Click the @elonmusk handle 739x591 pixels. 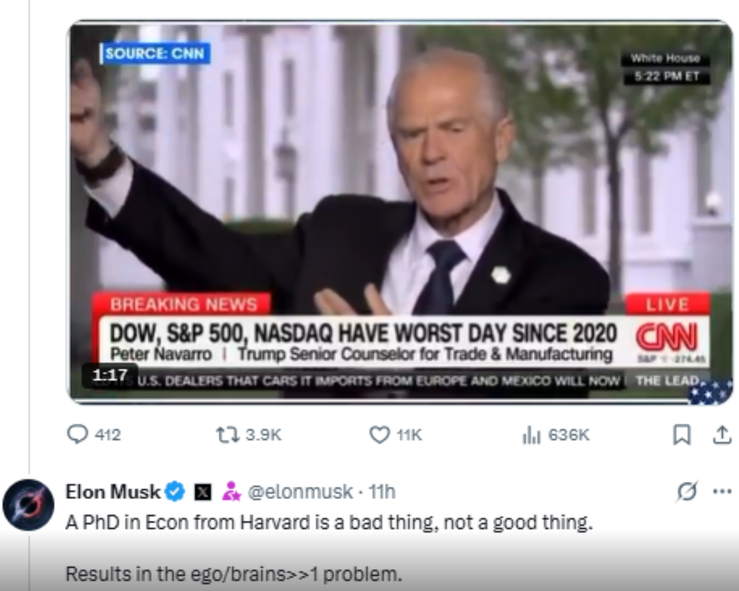click(300, 491)
